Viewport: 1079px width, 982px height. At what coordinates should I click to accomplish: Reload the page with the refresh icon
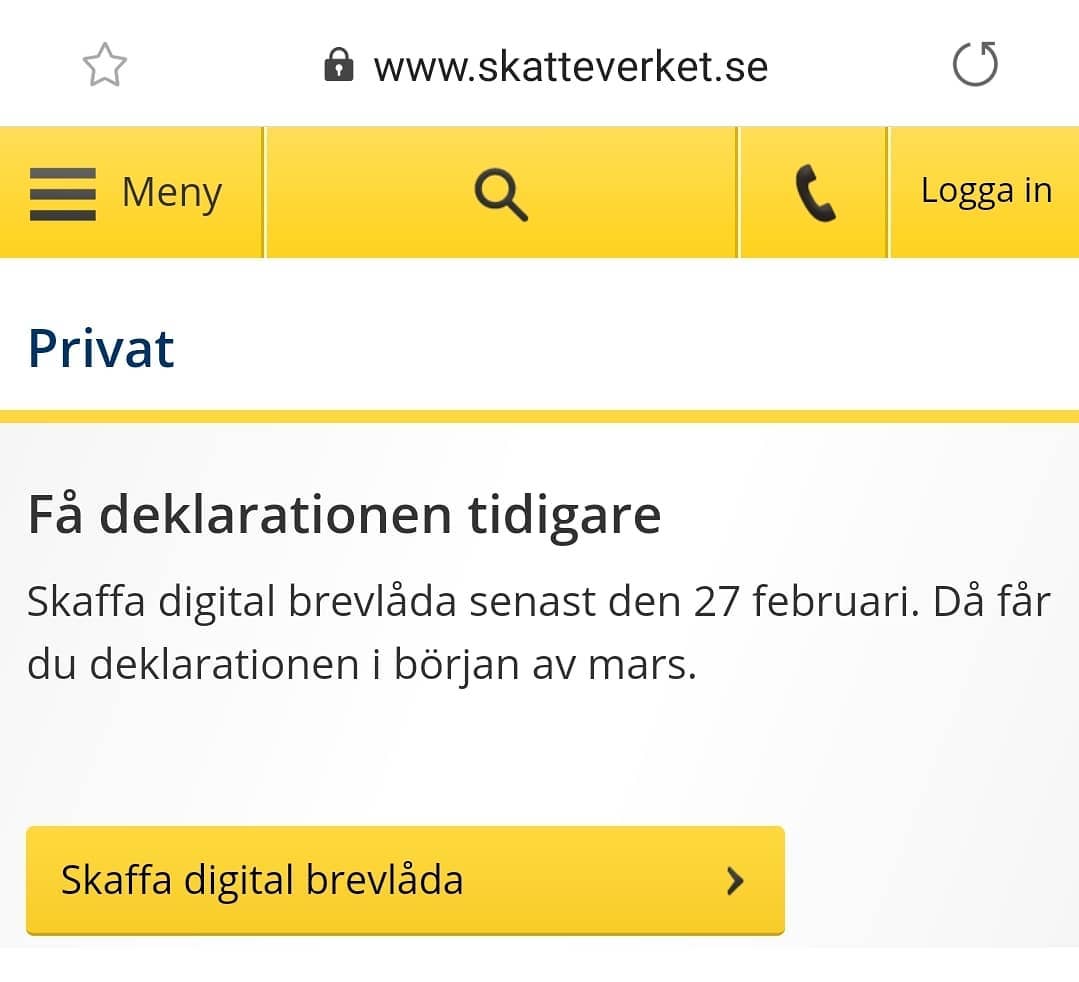975,64
